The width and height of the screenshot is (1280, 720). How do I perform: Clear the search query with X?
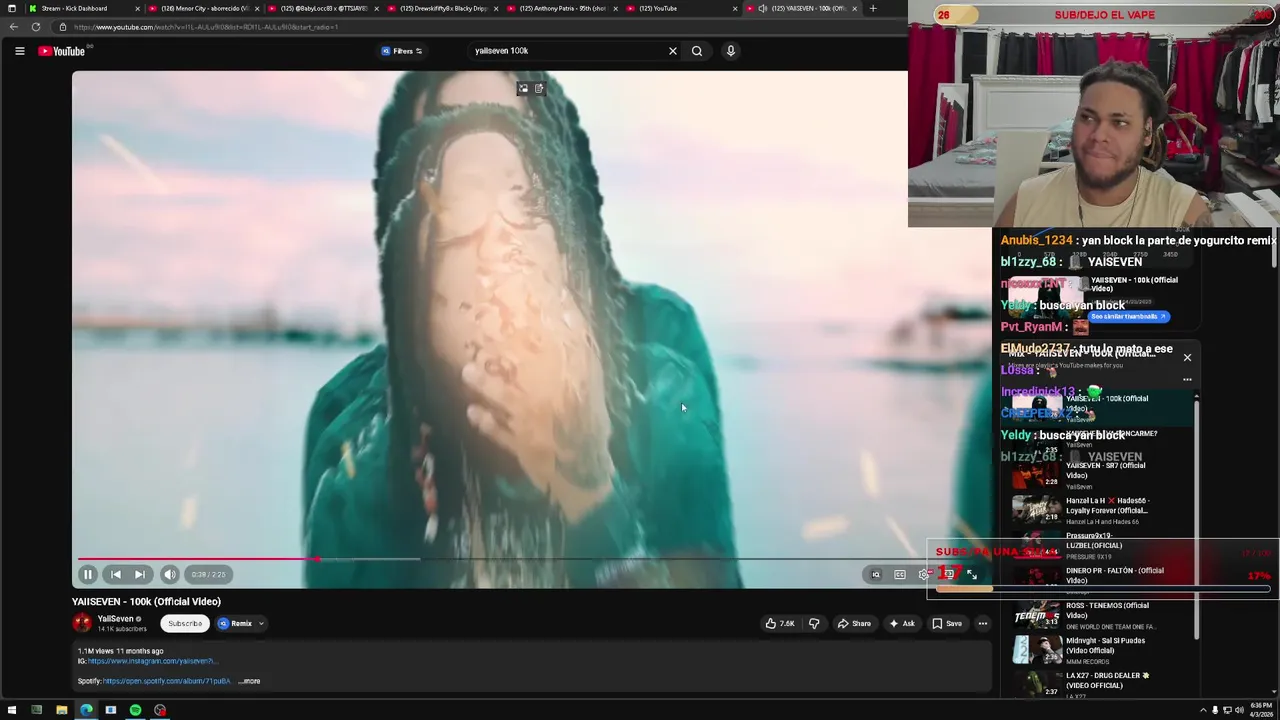673,51
